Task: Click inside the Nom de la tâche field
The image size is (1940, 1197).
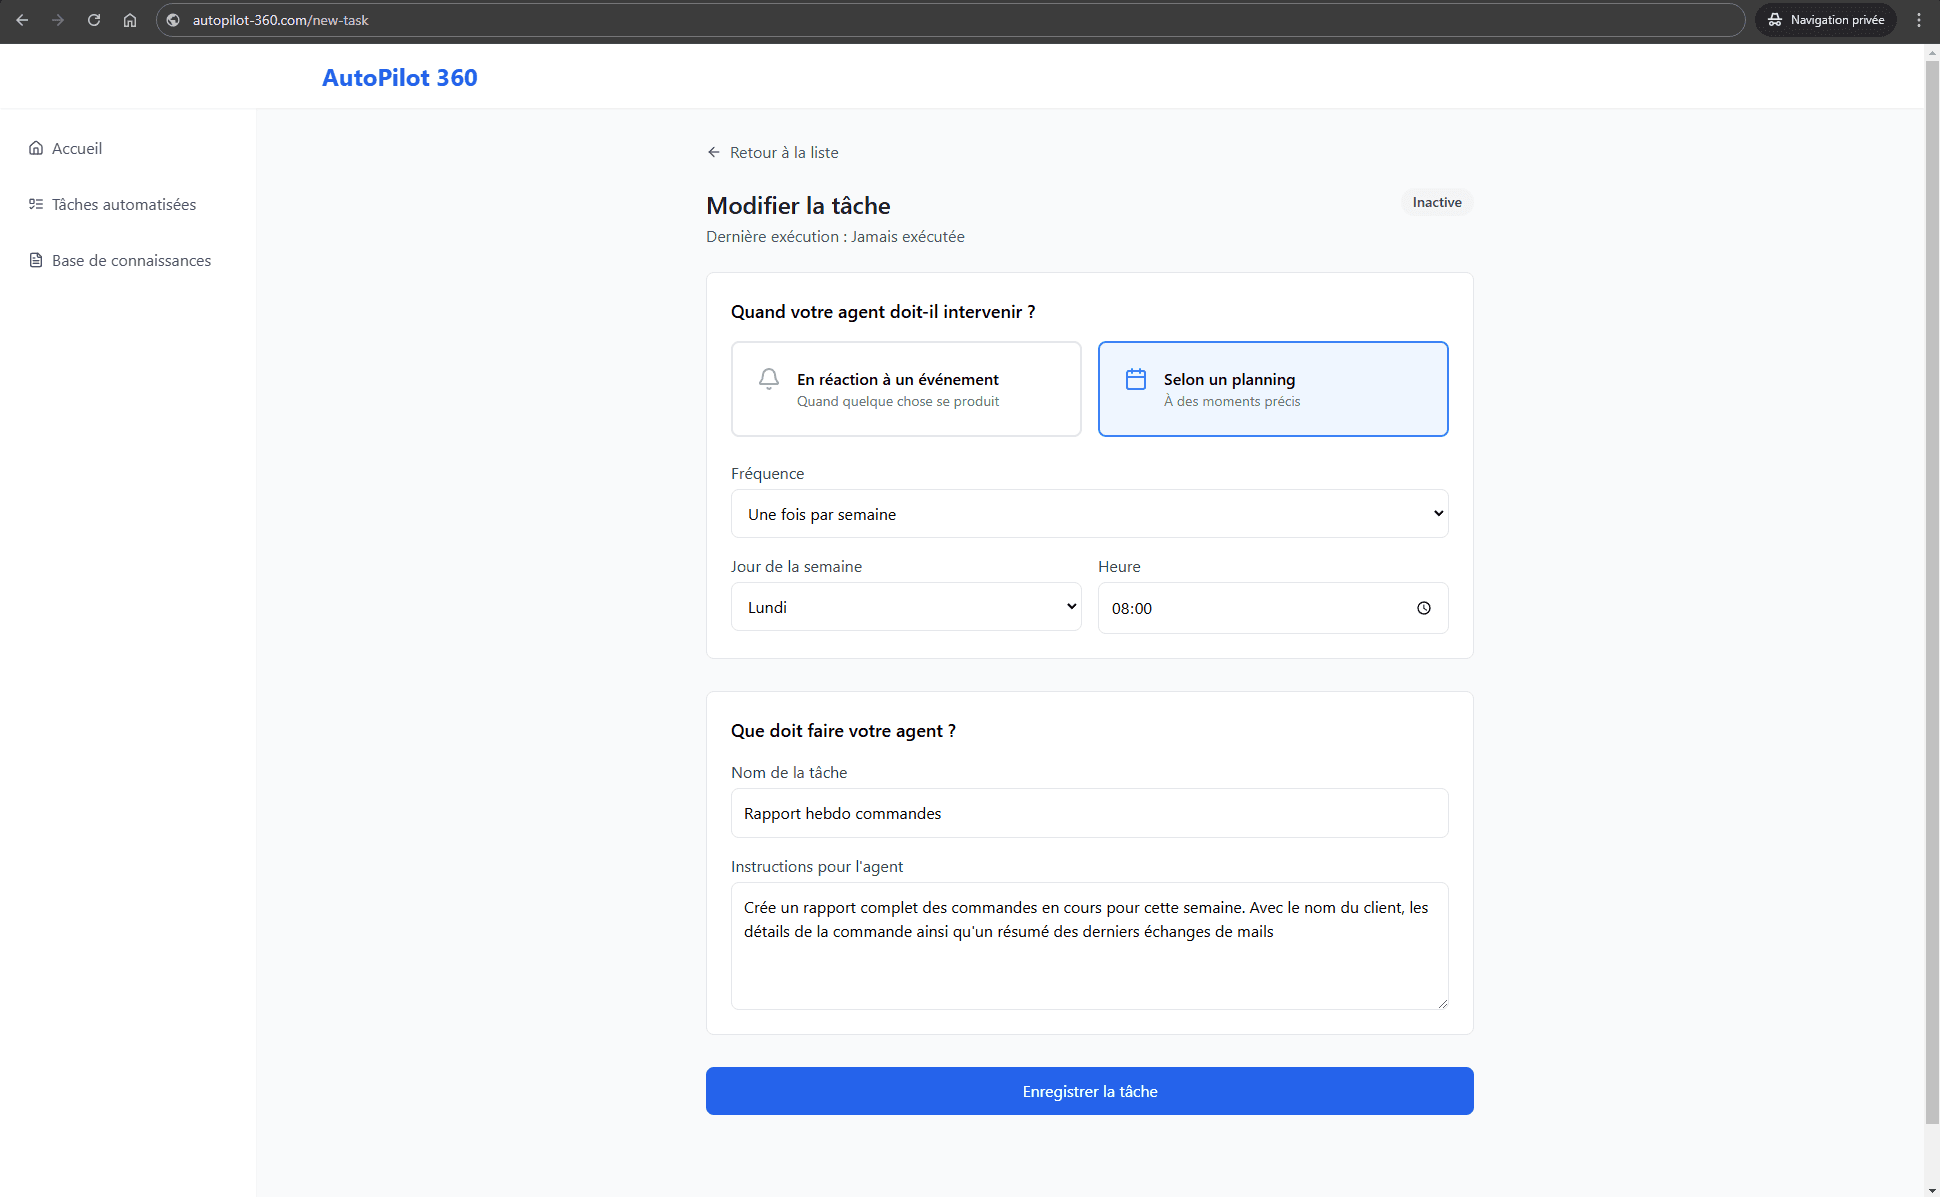Action: (x=1089, y=813)
